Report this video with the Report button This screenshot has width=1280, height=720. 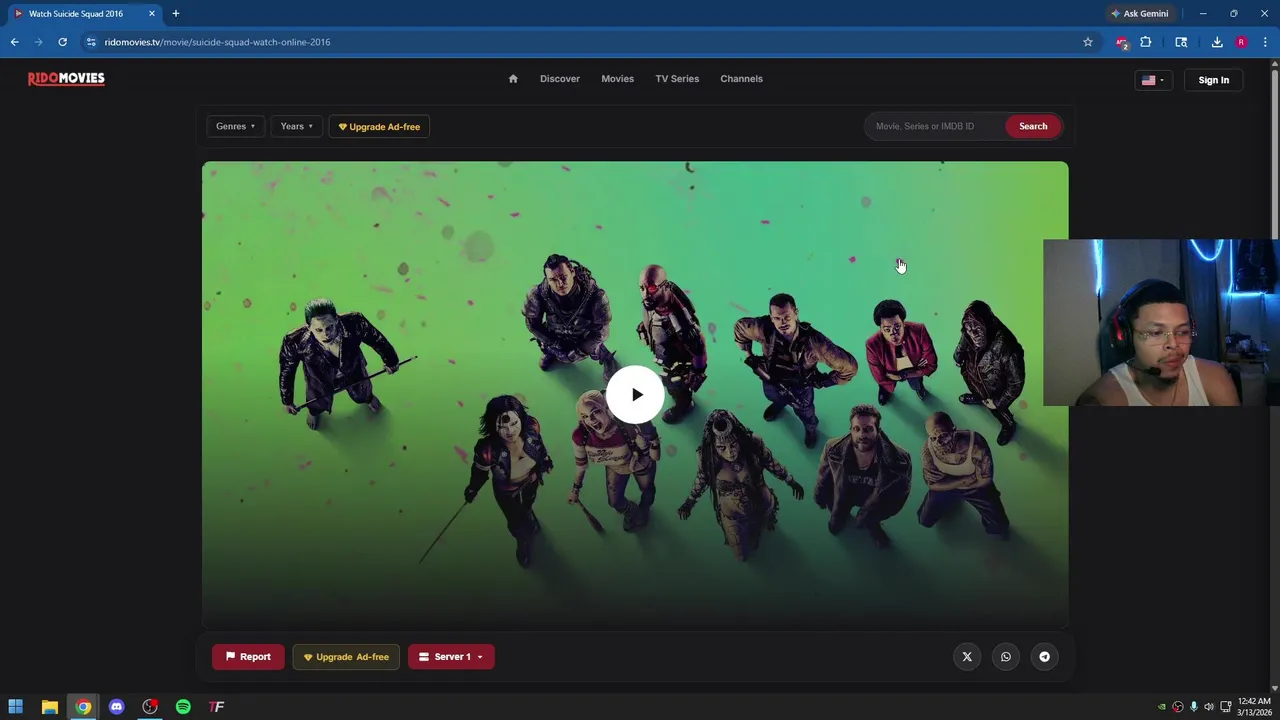[x=248, y=657]
